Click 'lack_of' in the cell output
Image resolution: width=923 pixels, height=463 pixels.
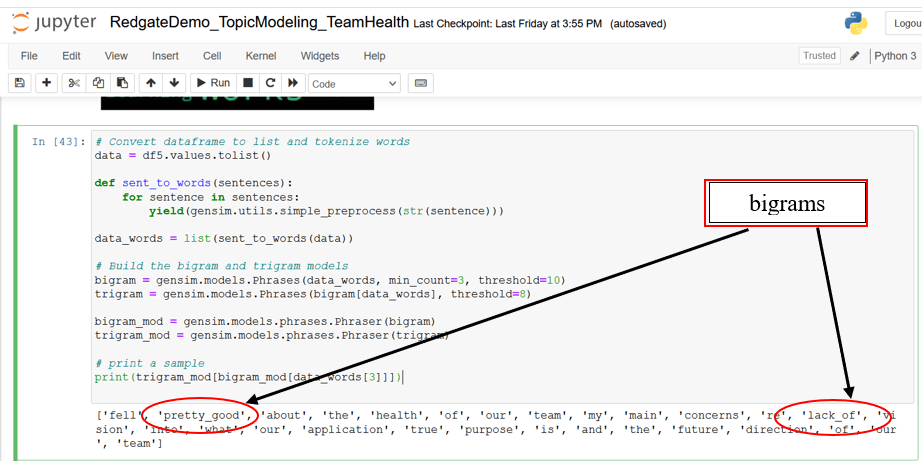(831, 415)
